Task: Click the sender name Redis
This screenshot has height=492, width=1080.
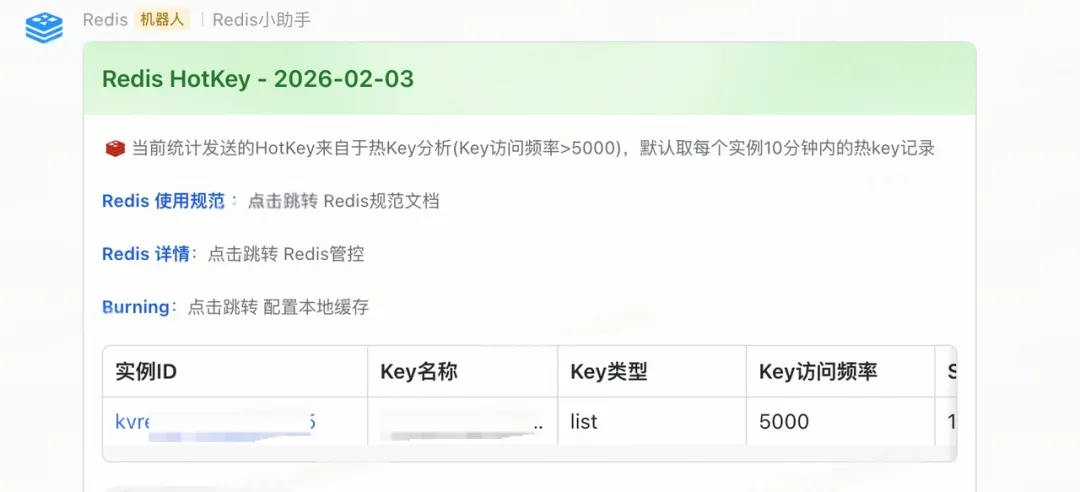Action: pos(104,20)
